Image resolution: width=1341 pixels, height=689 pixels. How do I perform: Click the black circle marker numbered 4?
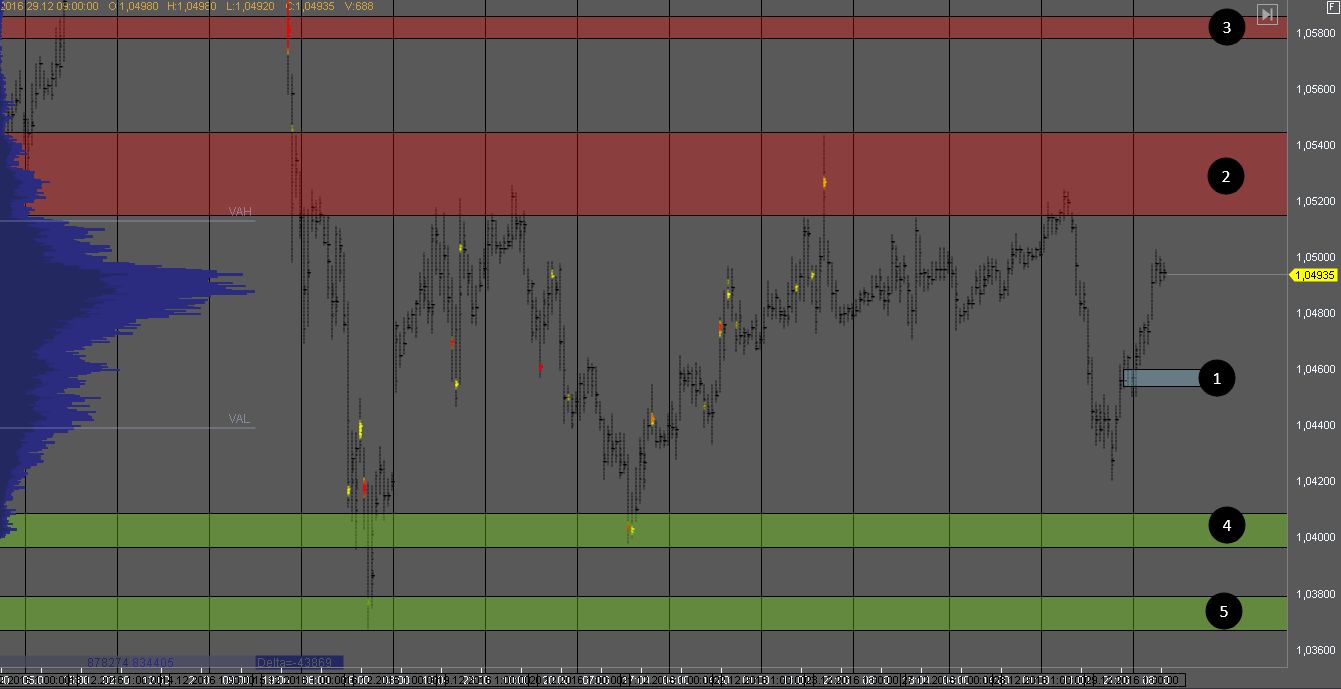coord(1226,524)
